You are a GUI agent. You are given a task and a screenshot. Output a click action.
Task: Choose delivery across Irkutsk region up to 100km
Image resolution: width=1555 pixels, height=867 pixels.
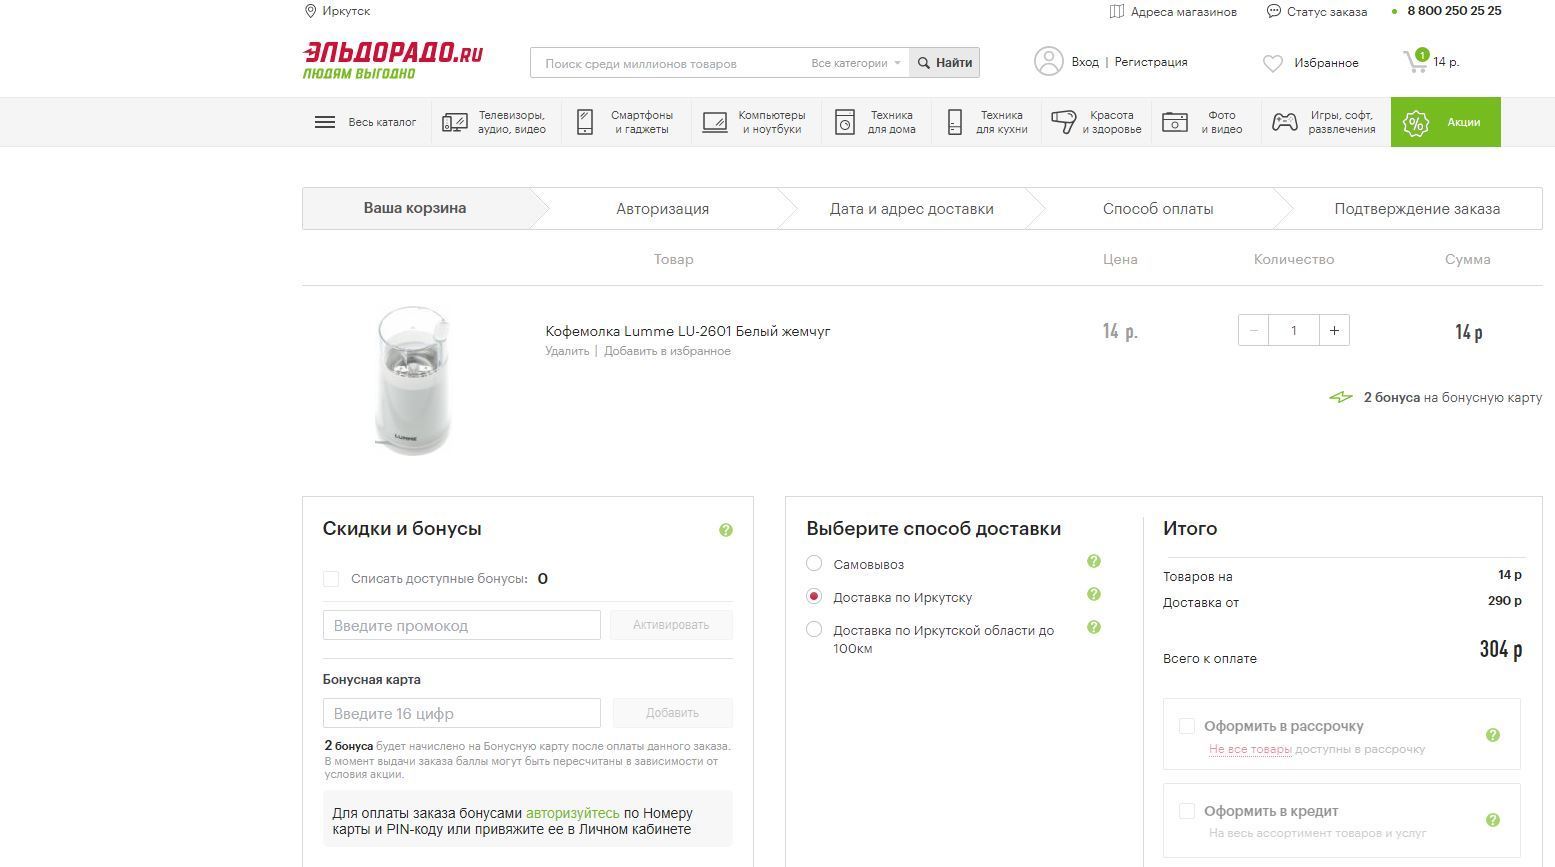(x=814, y=630)
